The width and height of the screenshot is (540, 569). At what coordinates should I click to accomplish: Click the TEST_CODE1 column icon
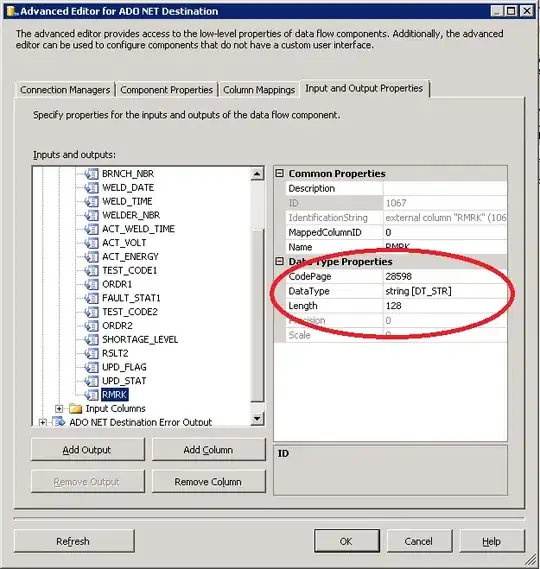[91, 271]
